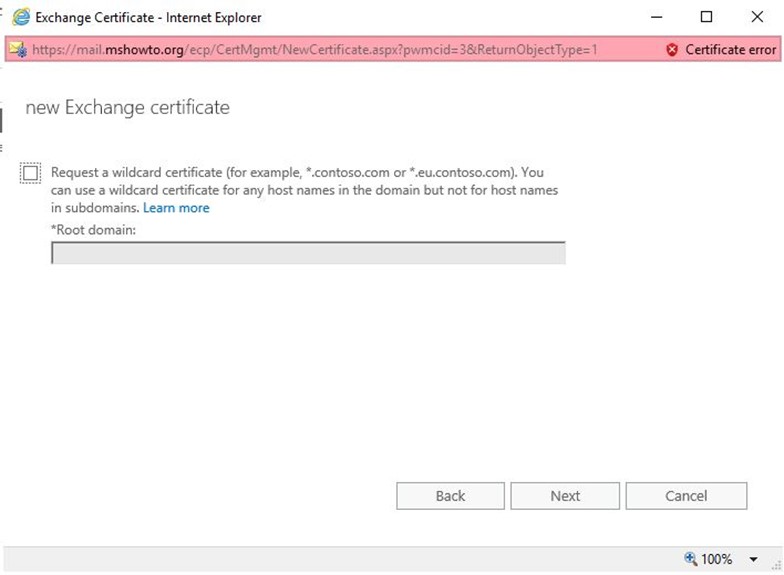Close the Exchange Certificate window
Viewport: 784px width, 575px height.
(757, 17)
